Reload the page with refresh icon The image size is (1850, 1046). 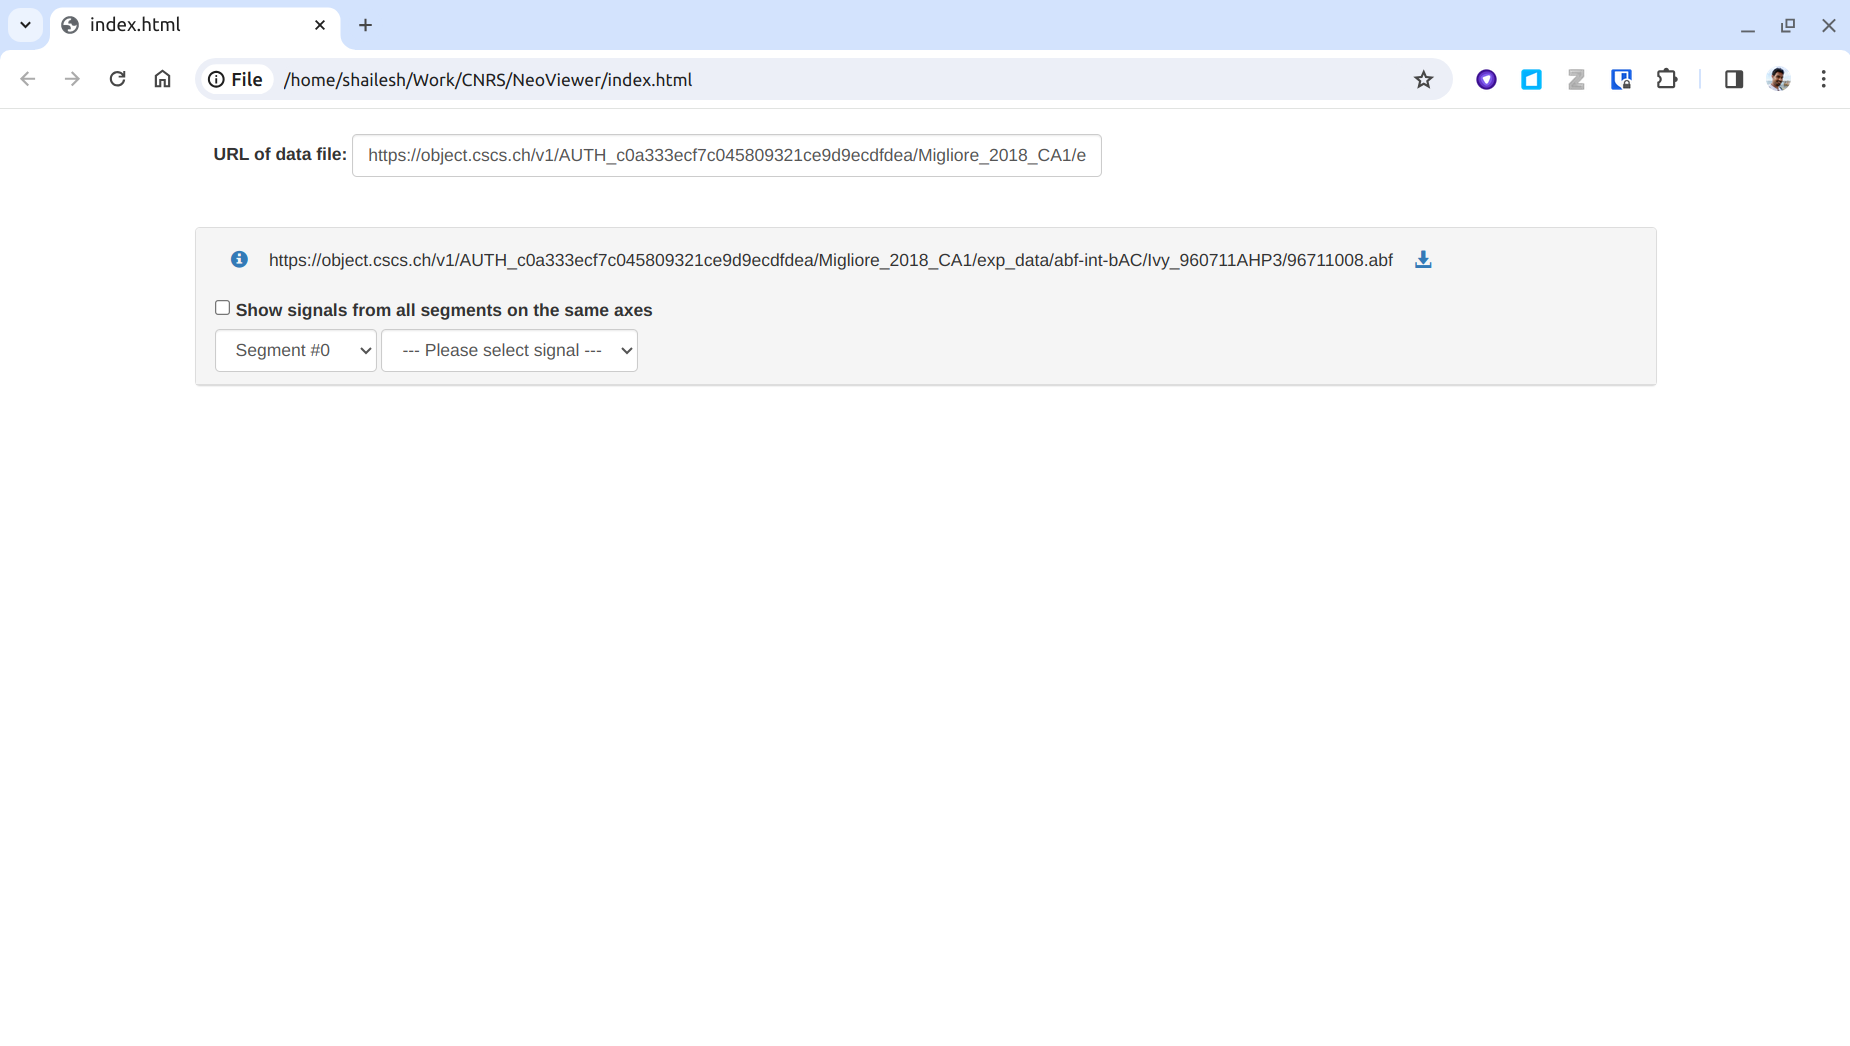coord(117,79)
